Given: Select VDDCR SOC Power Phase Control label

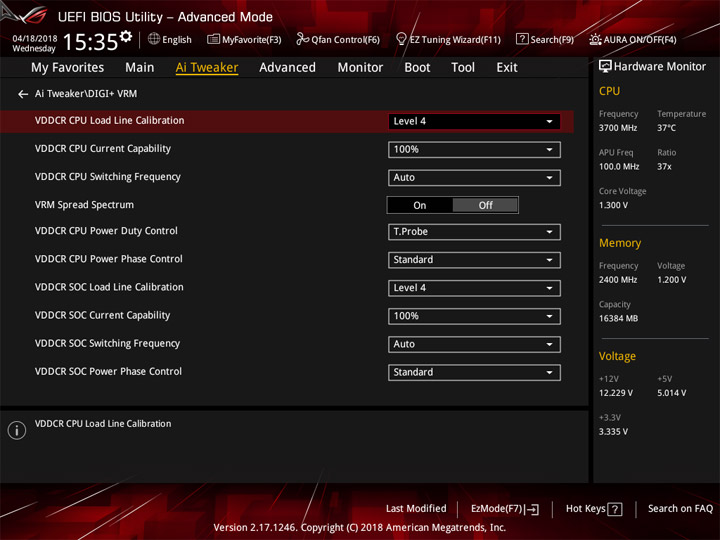Looking at the screenshot, I should 108,371.
